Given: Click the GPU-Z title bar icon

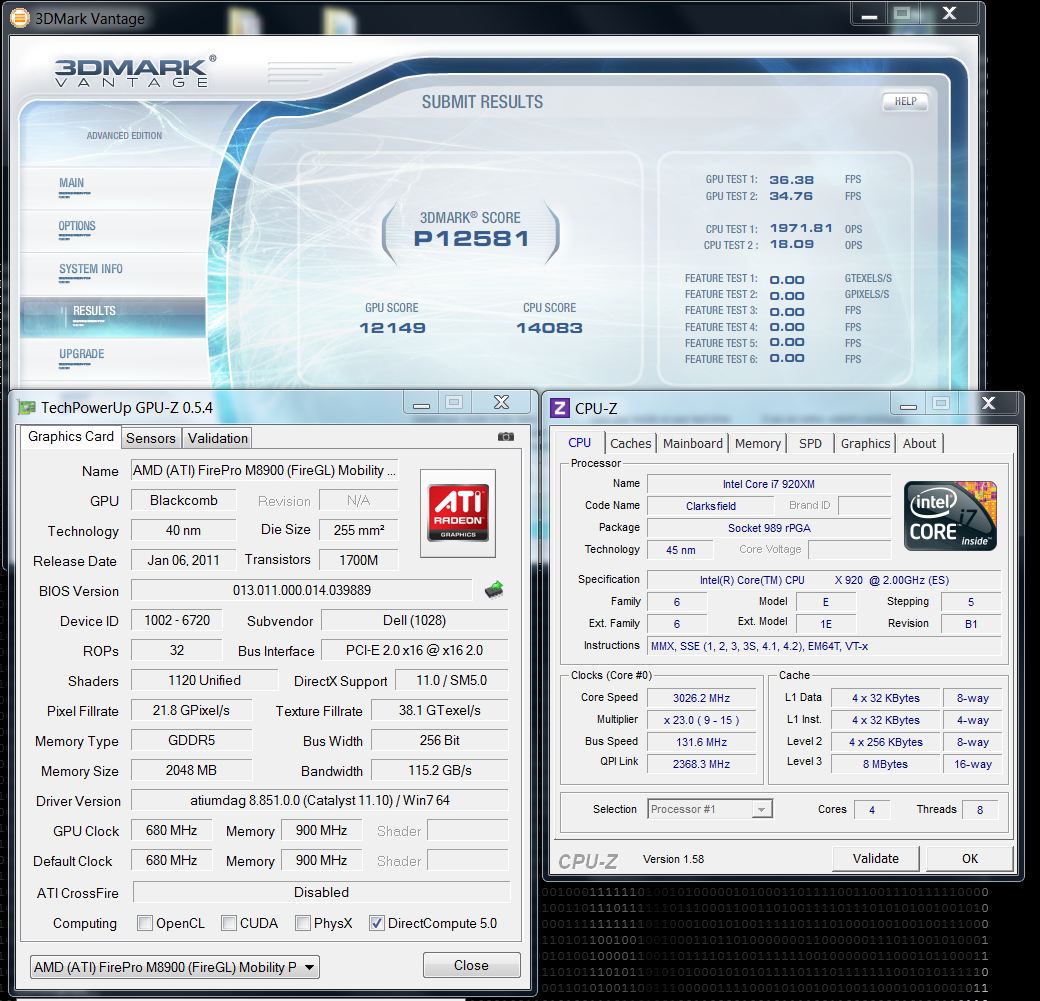Looking at the screenshot, I should 27,407.
